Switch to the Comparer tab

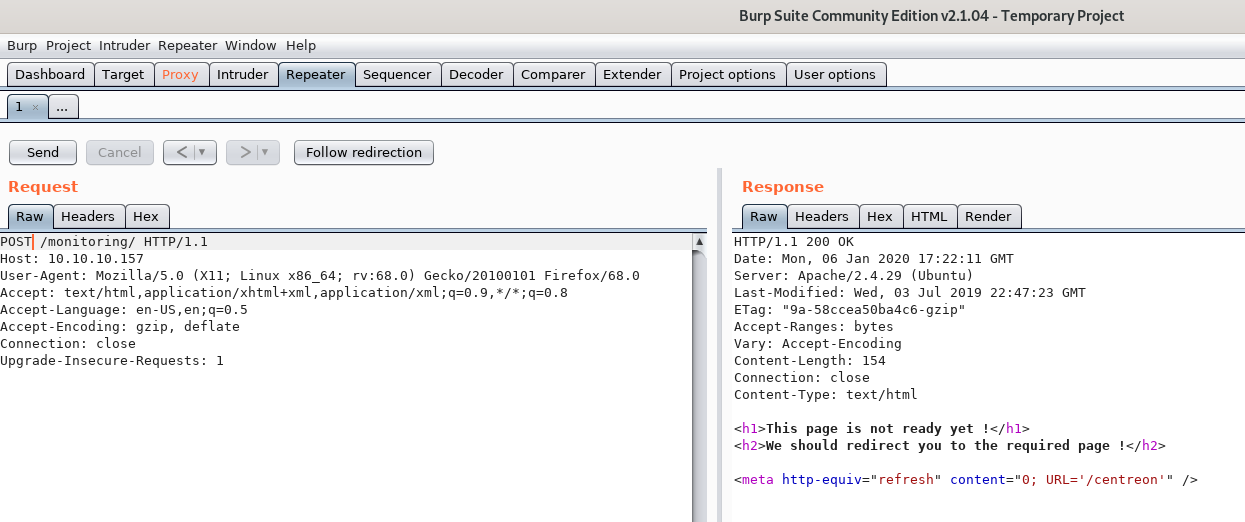553,75
